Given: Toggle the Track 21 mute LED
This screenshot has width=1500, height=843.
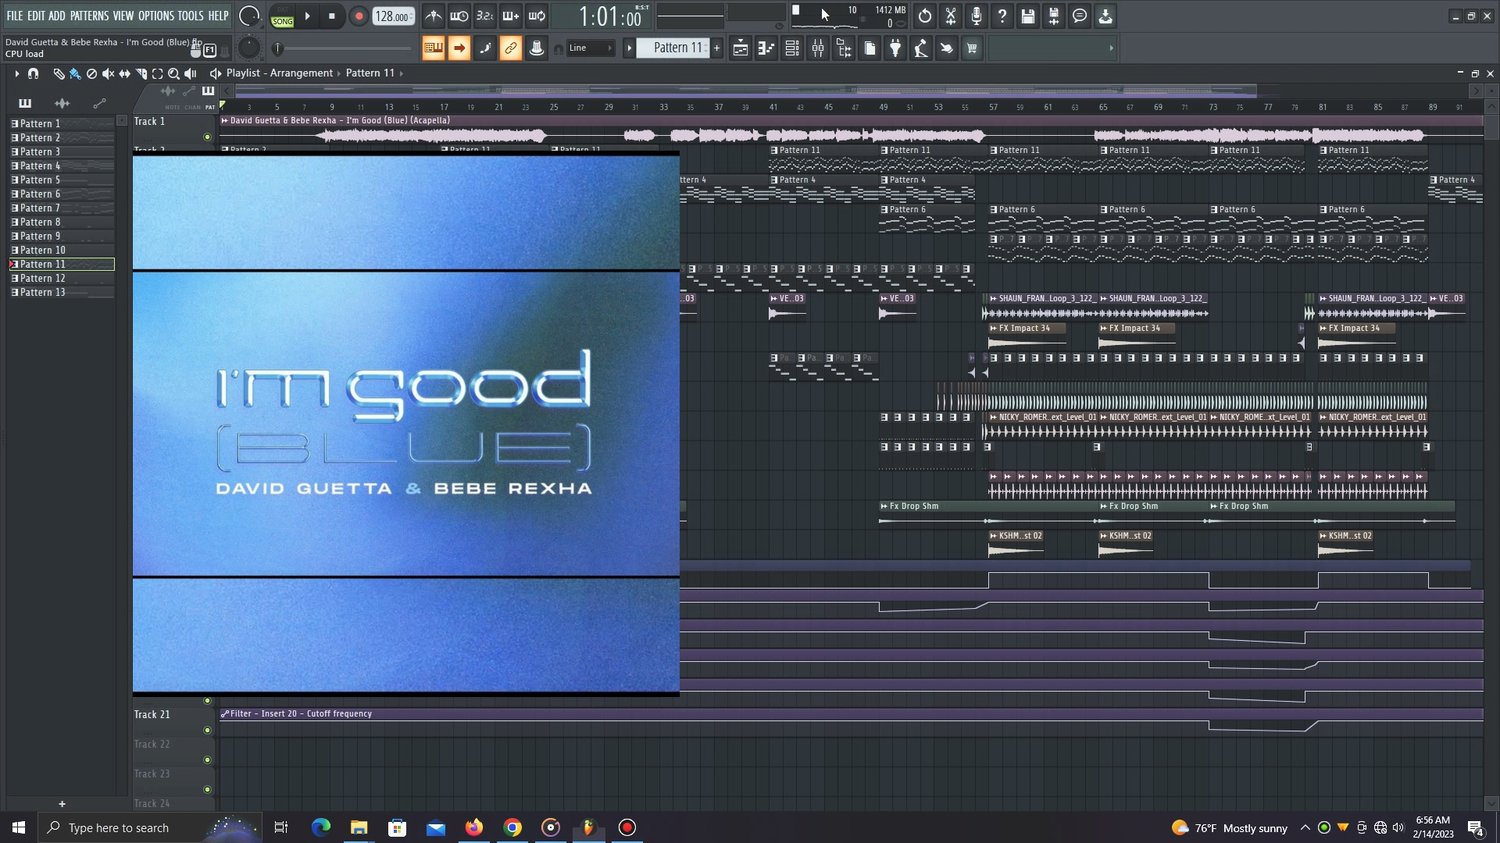Looking at the screenshot, I should [x=208, y=730].
